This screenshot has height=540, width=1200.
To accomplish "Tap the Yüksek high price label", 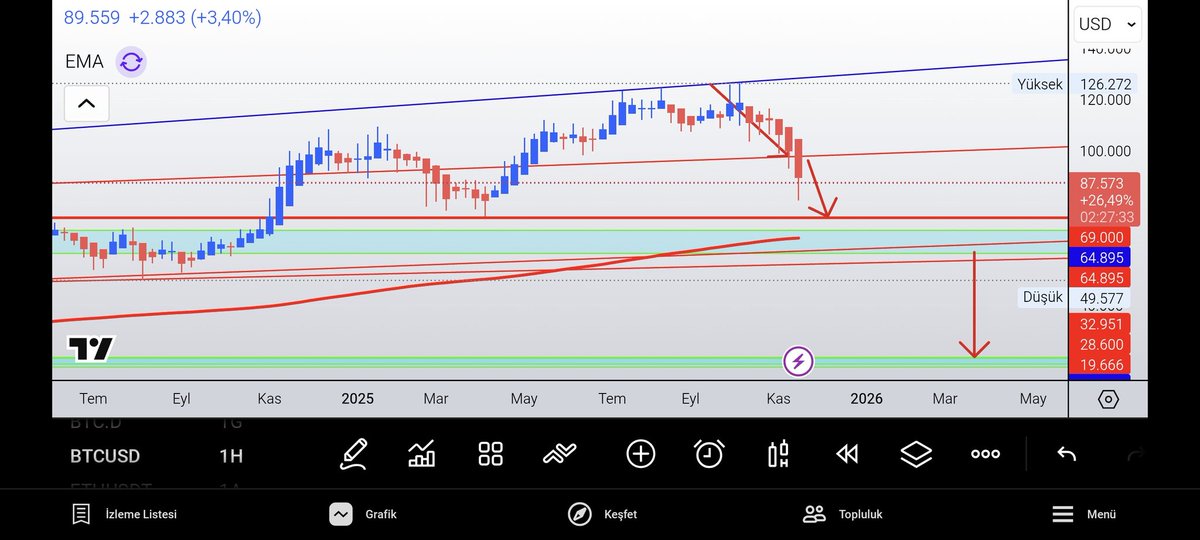I will (1041, 84).
